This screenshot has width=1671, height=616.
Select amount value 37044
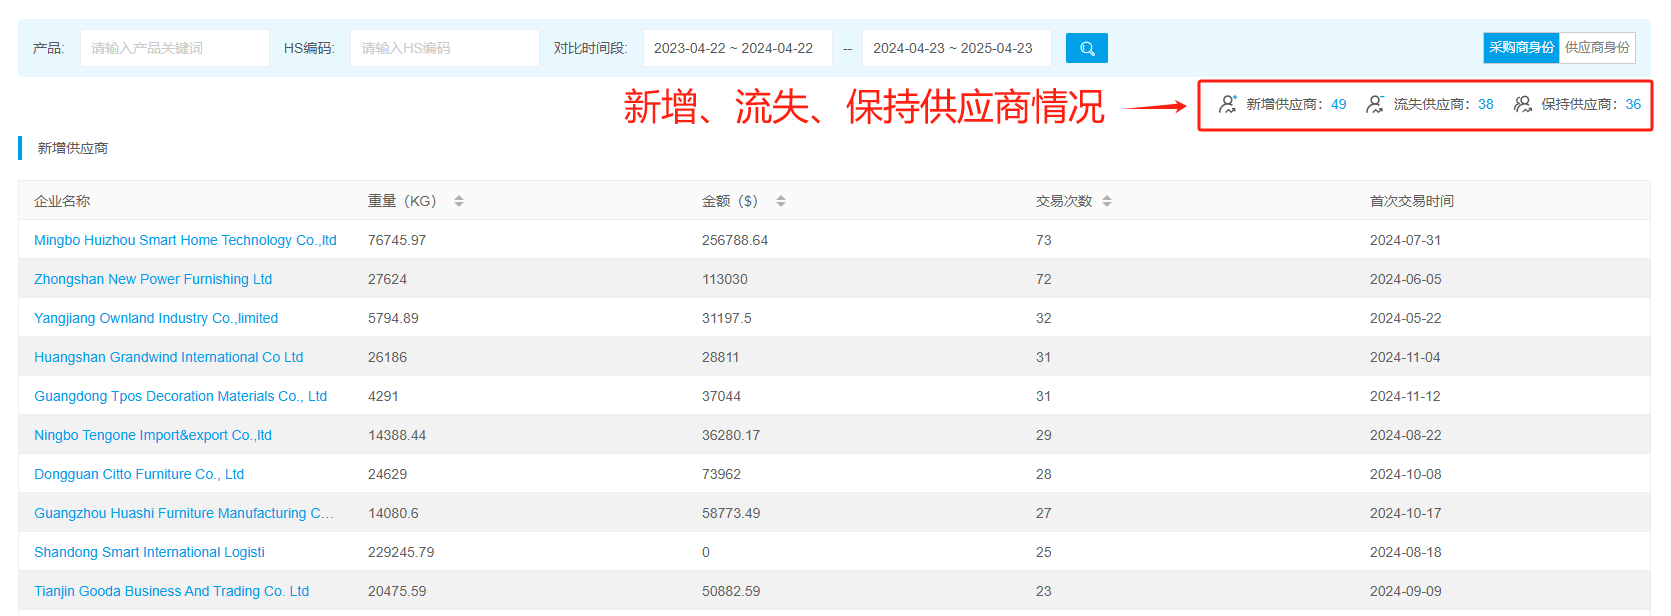[721, 396]
